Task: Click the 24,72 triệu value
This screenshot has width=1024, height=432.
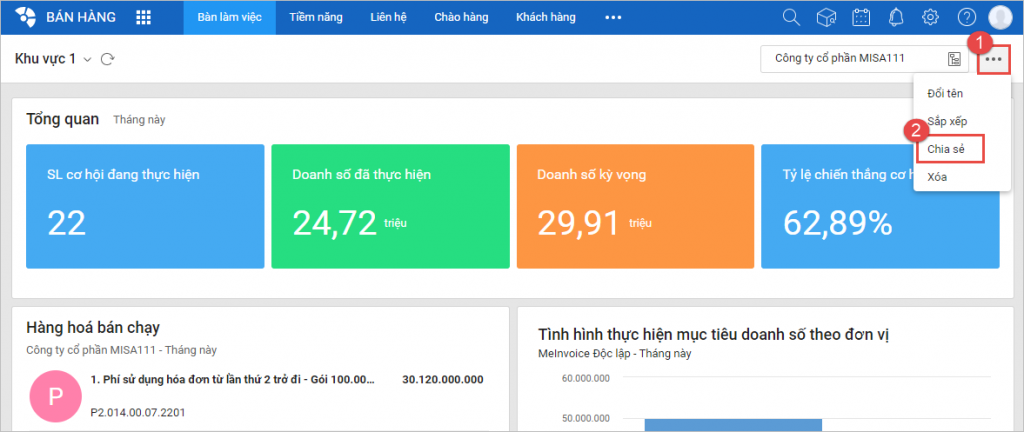Action: click(349, 223)
